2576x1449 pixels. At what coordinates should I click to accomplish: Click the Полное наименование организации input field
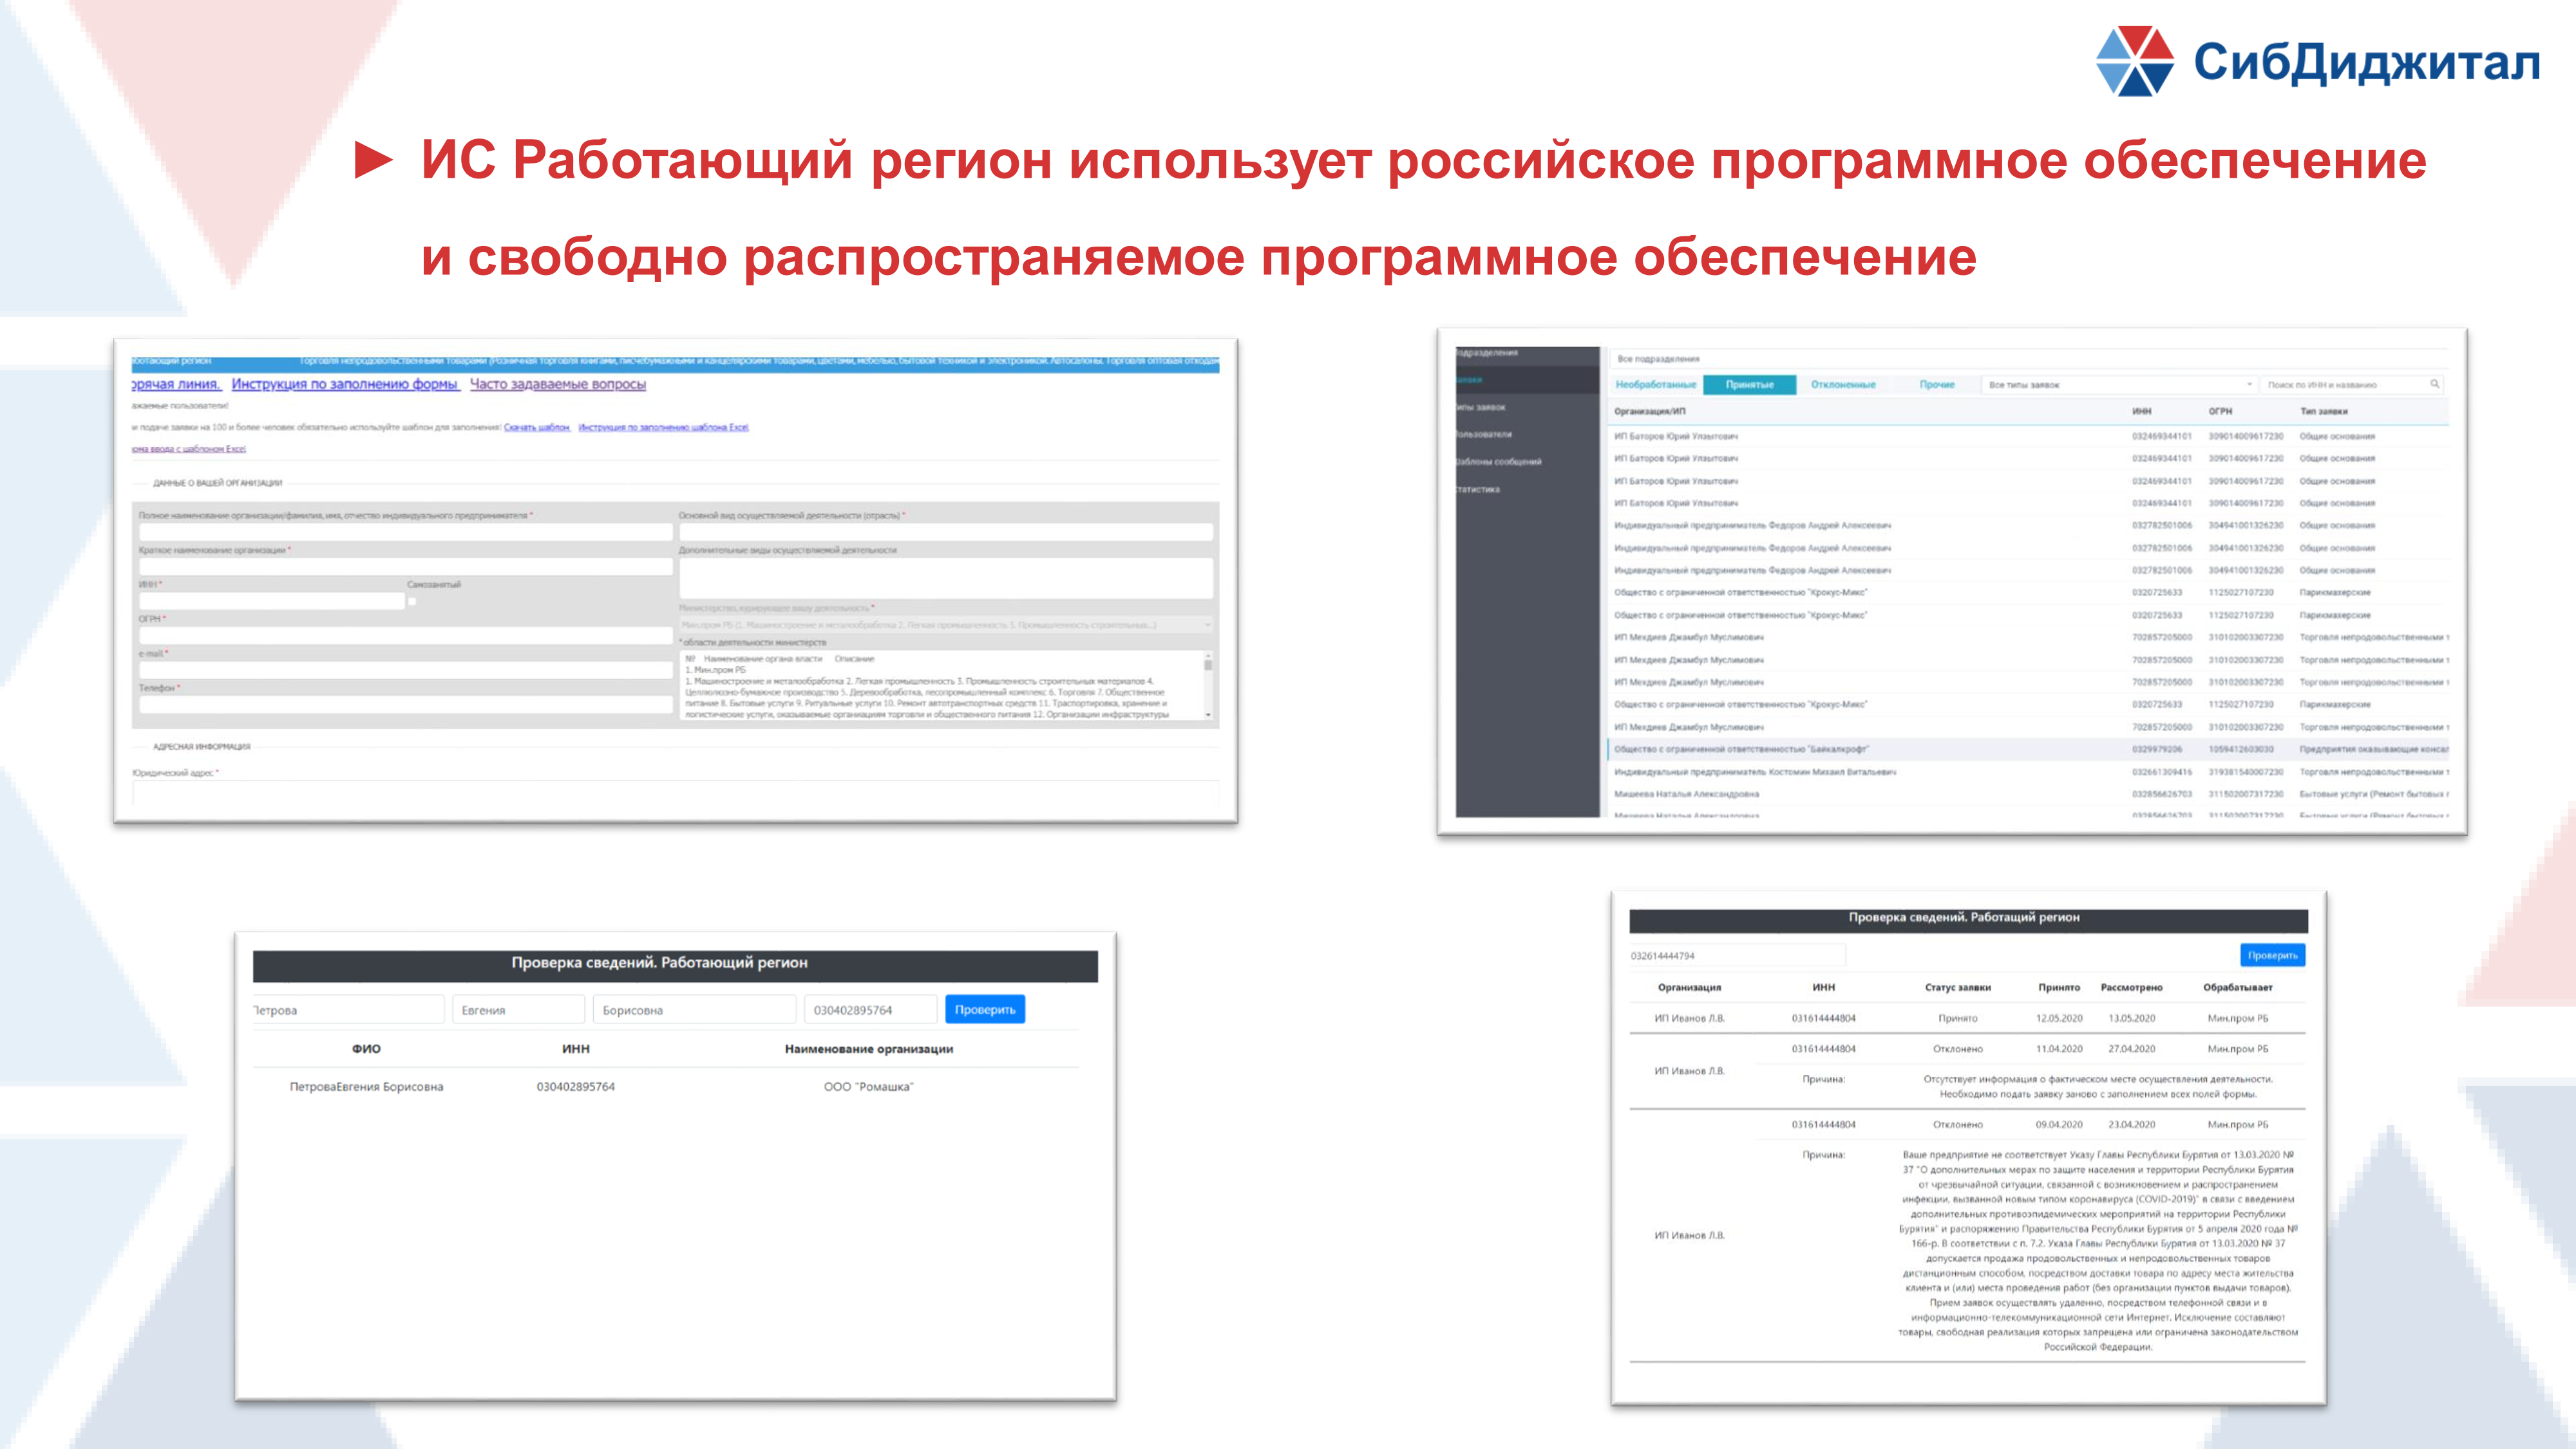[x=405, y=532]
